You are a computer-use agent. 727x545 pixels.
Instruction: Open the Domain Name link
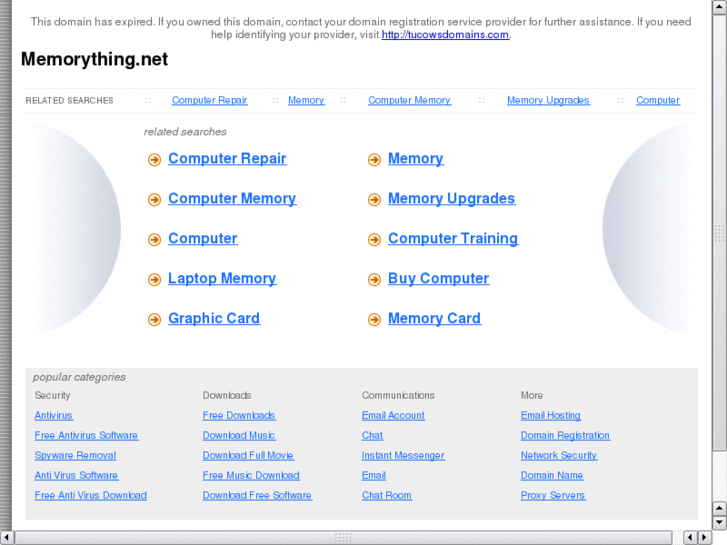click(x=552, y=475)
